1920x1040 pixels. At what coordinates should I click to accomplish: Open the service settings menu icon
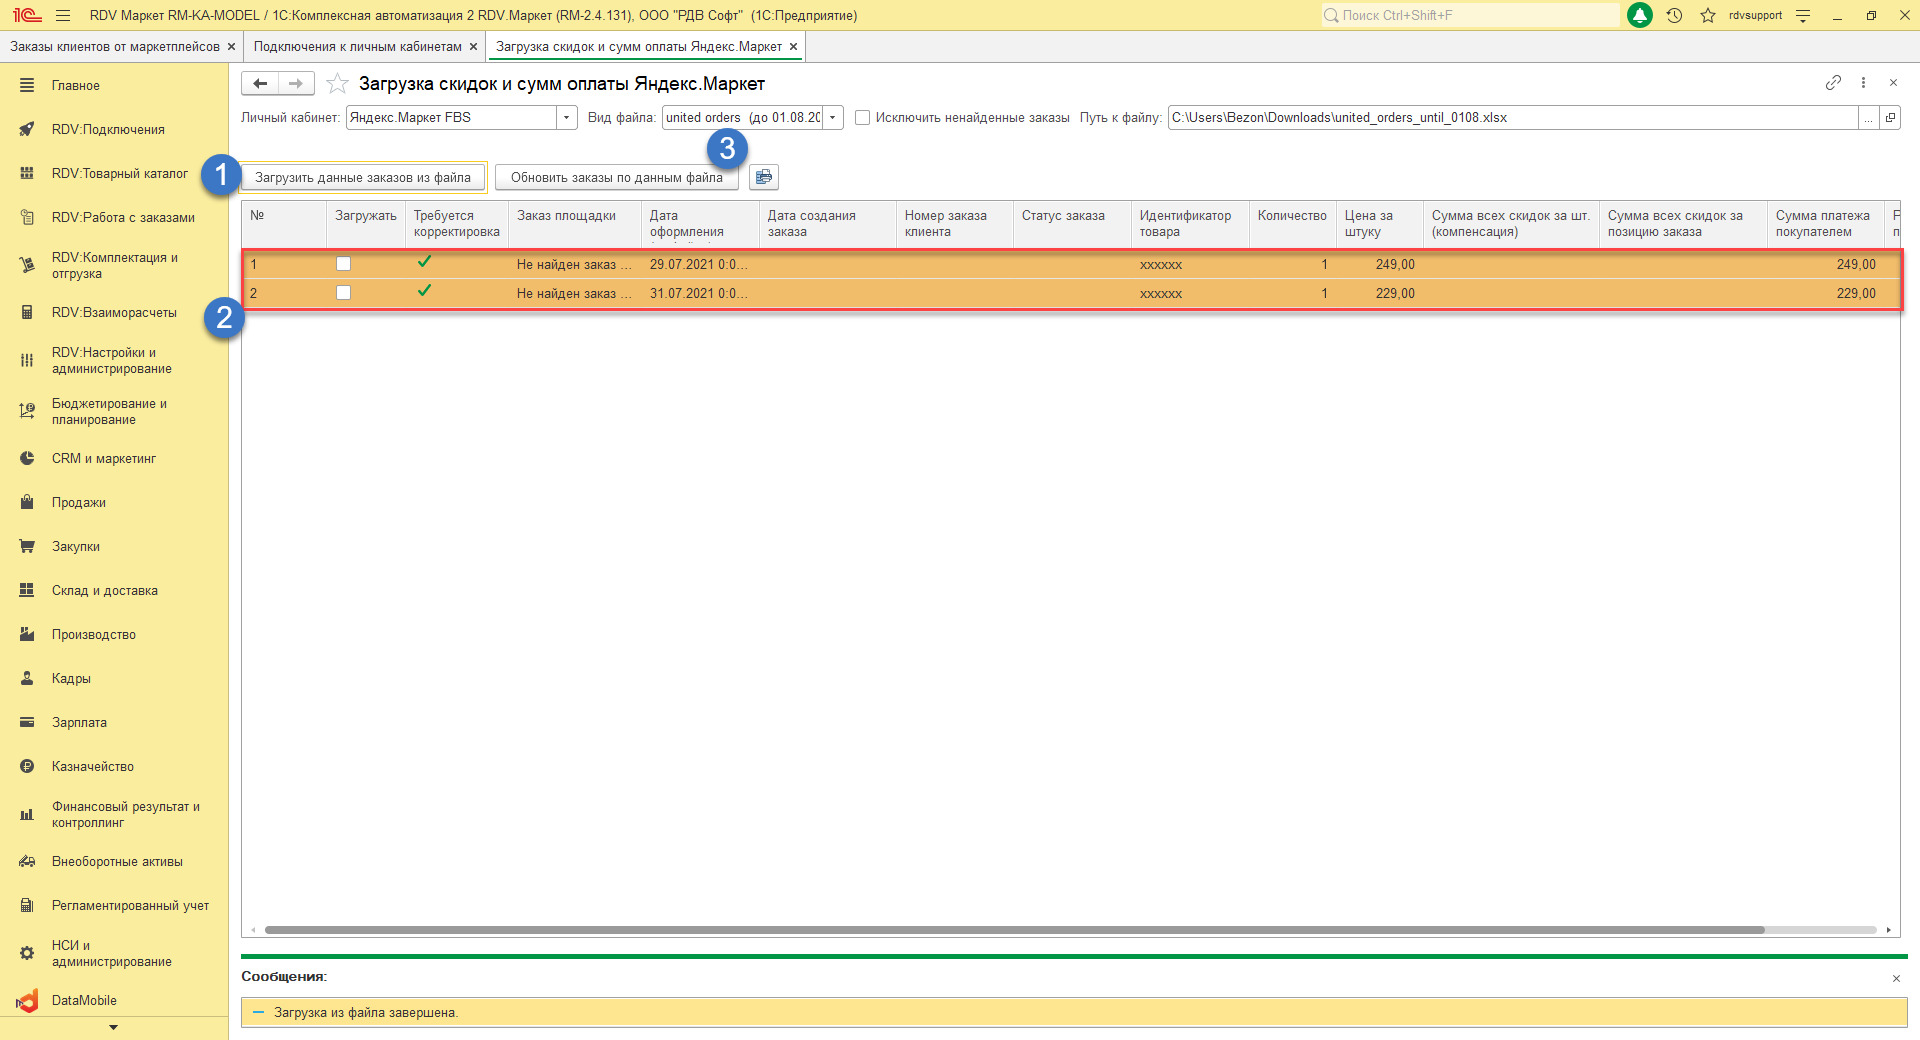click(x=1803, y=15)
